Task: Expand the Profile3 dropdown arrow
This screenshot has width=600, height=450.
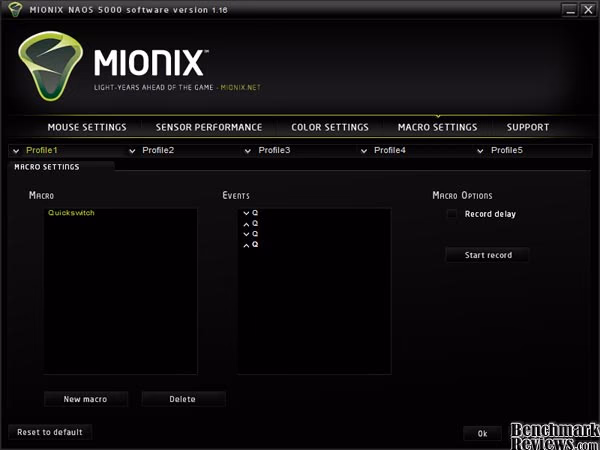Action: 248,151
